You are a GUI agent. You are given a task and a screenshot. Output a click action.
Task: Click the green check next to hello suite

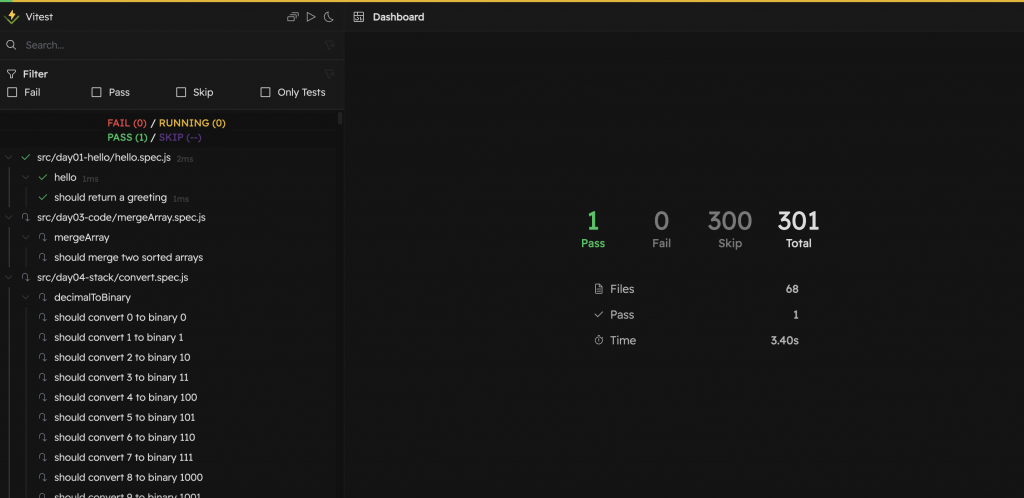pyautogui.click(x=42, y=178)
